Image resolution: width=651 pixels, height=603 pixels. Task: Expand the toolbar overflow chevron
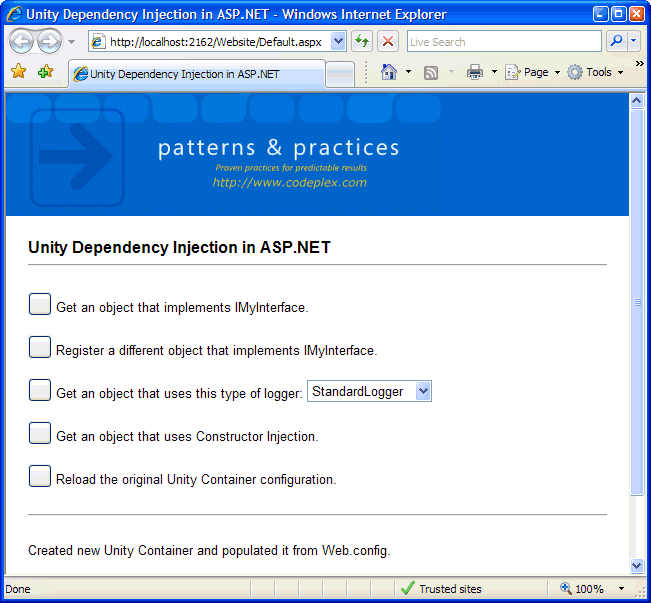tap(639, 64)
